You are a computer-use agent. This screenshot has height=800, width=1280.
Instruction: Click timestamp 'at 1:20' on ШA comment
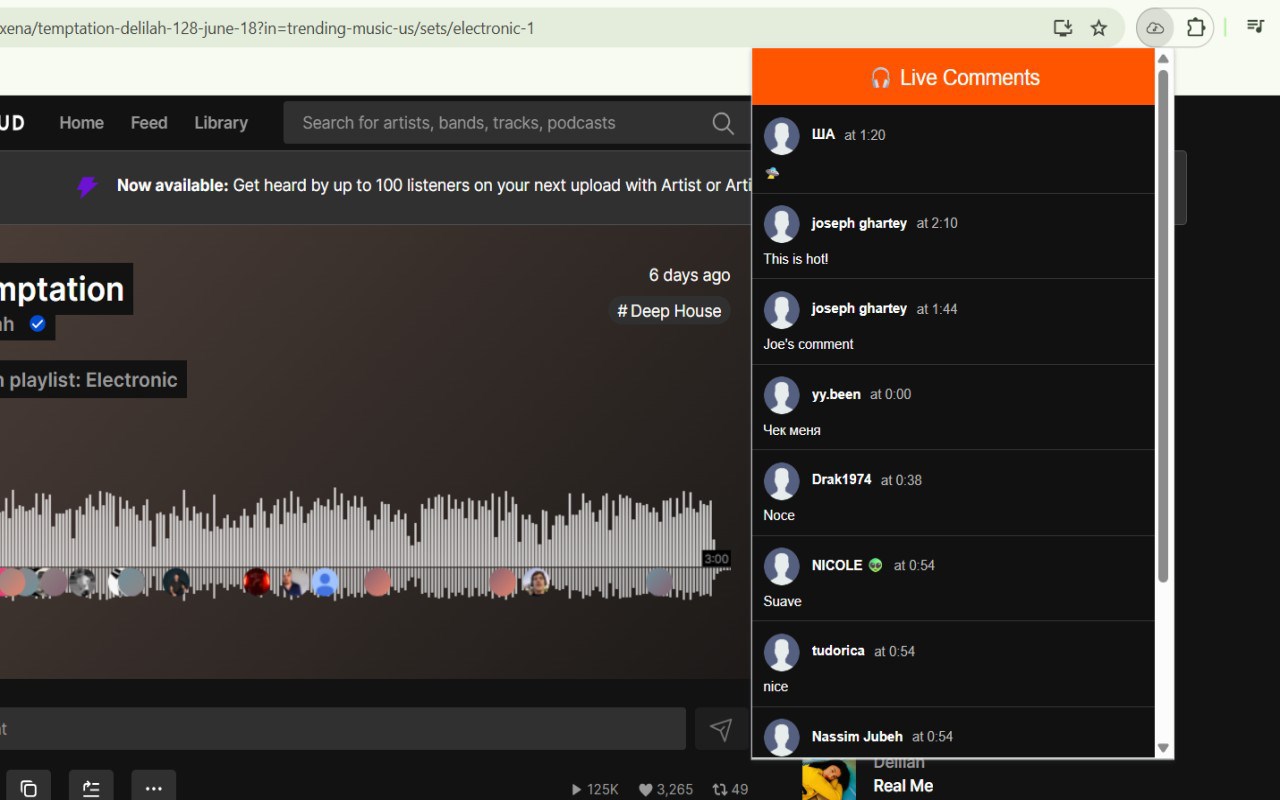(x=865, y=135)
